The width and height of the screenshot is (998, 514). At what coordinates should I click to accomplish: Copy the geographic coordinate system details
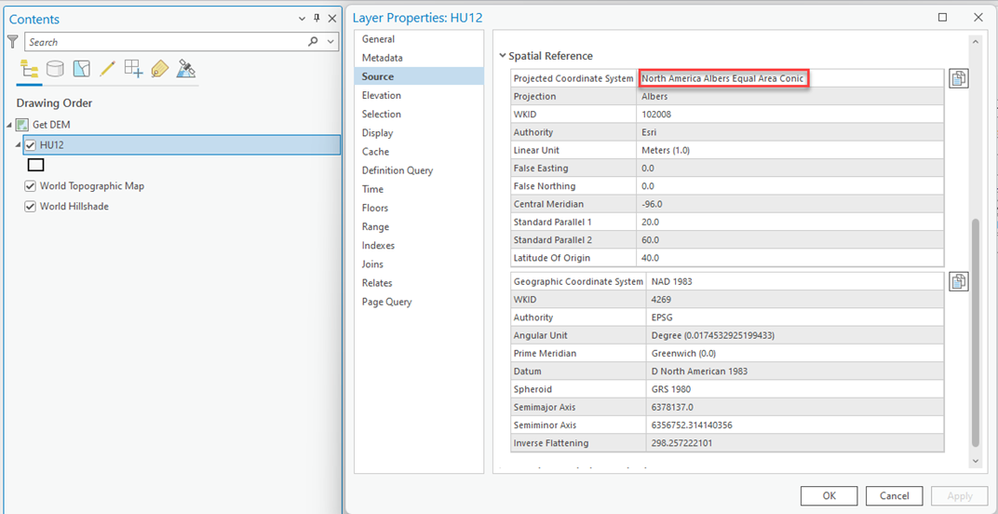coord(958,282)
